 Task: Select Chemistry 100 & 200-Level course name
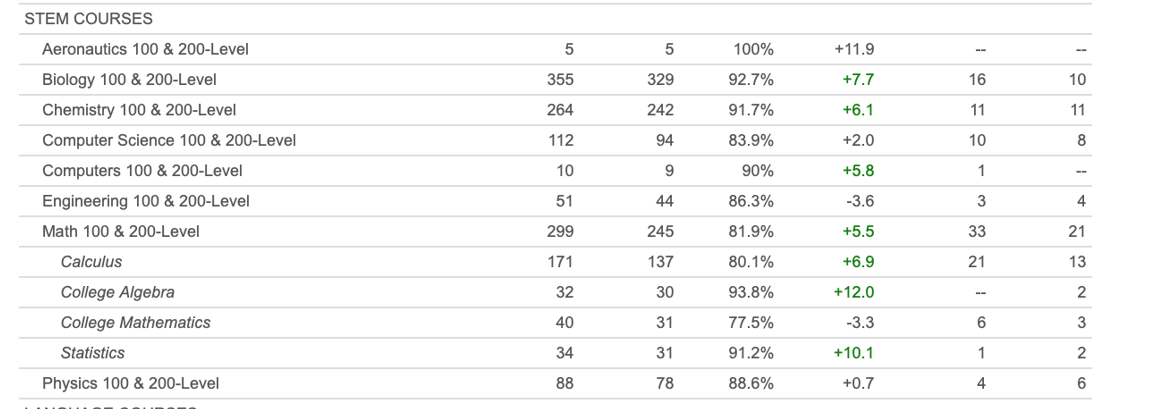[x=139, y=109]
